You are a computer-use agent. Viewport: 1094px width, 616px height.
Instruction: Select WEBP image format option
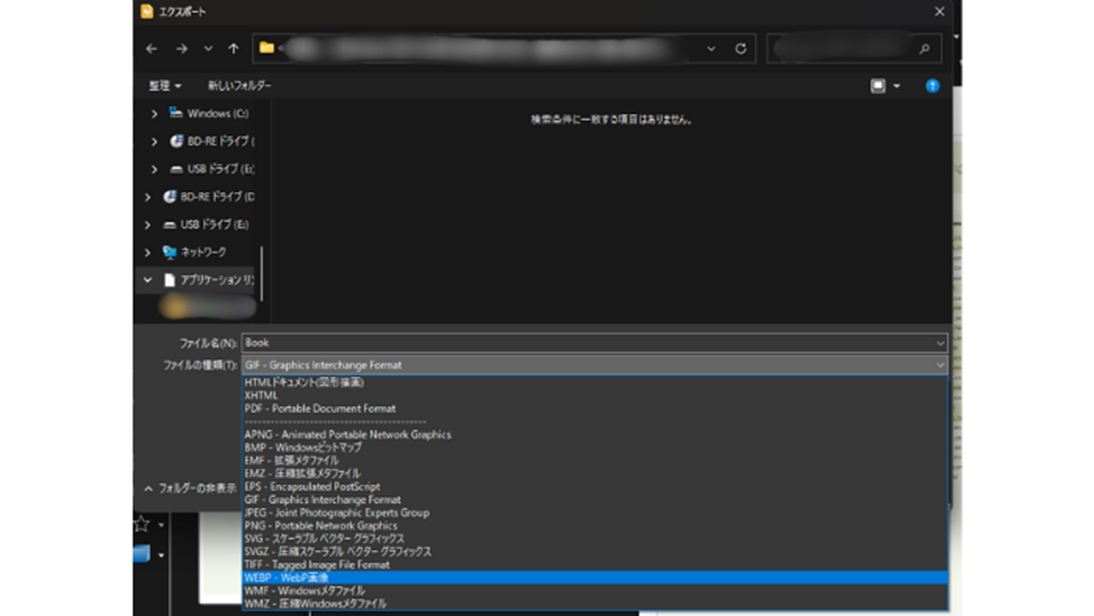click(286, 578)
